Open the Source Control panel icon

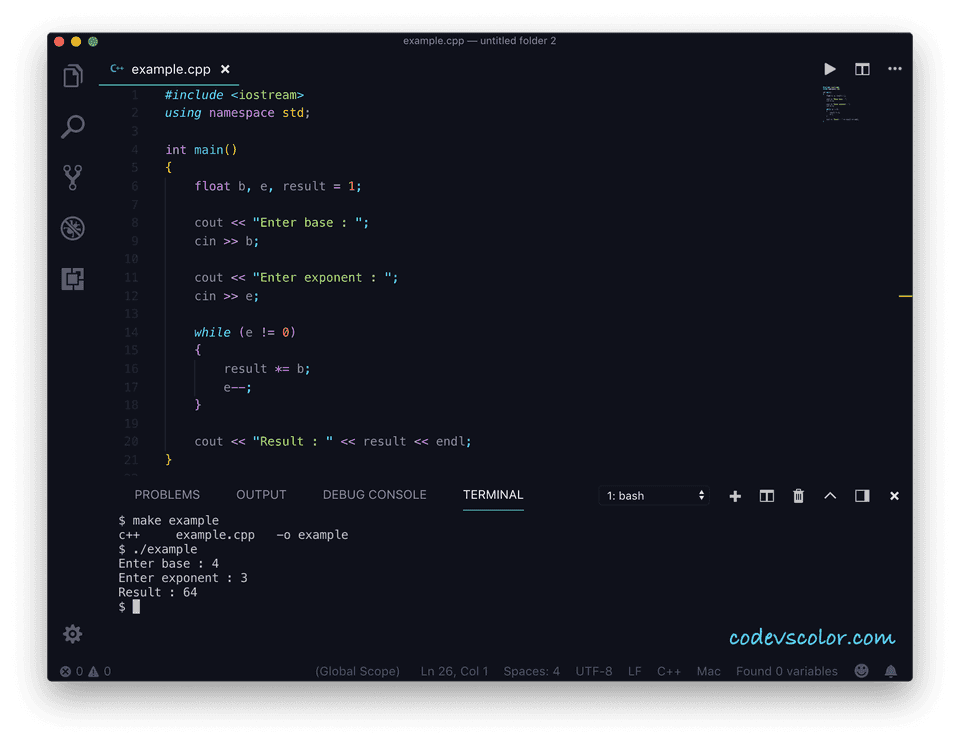click(72, 176)
